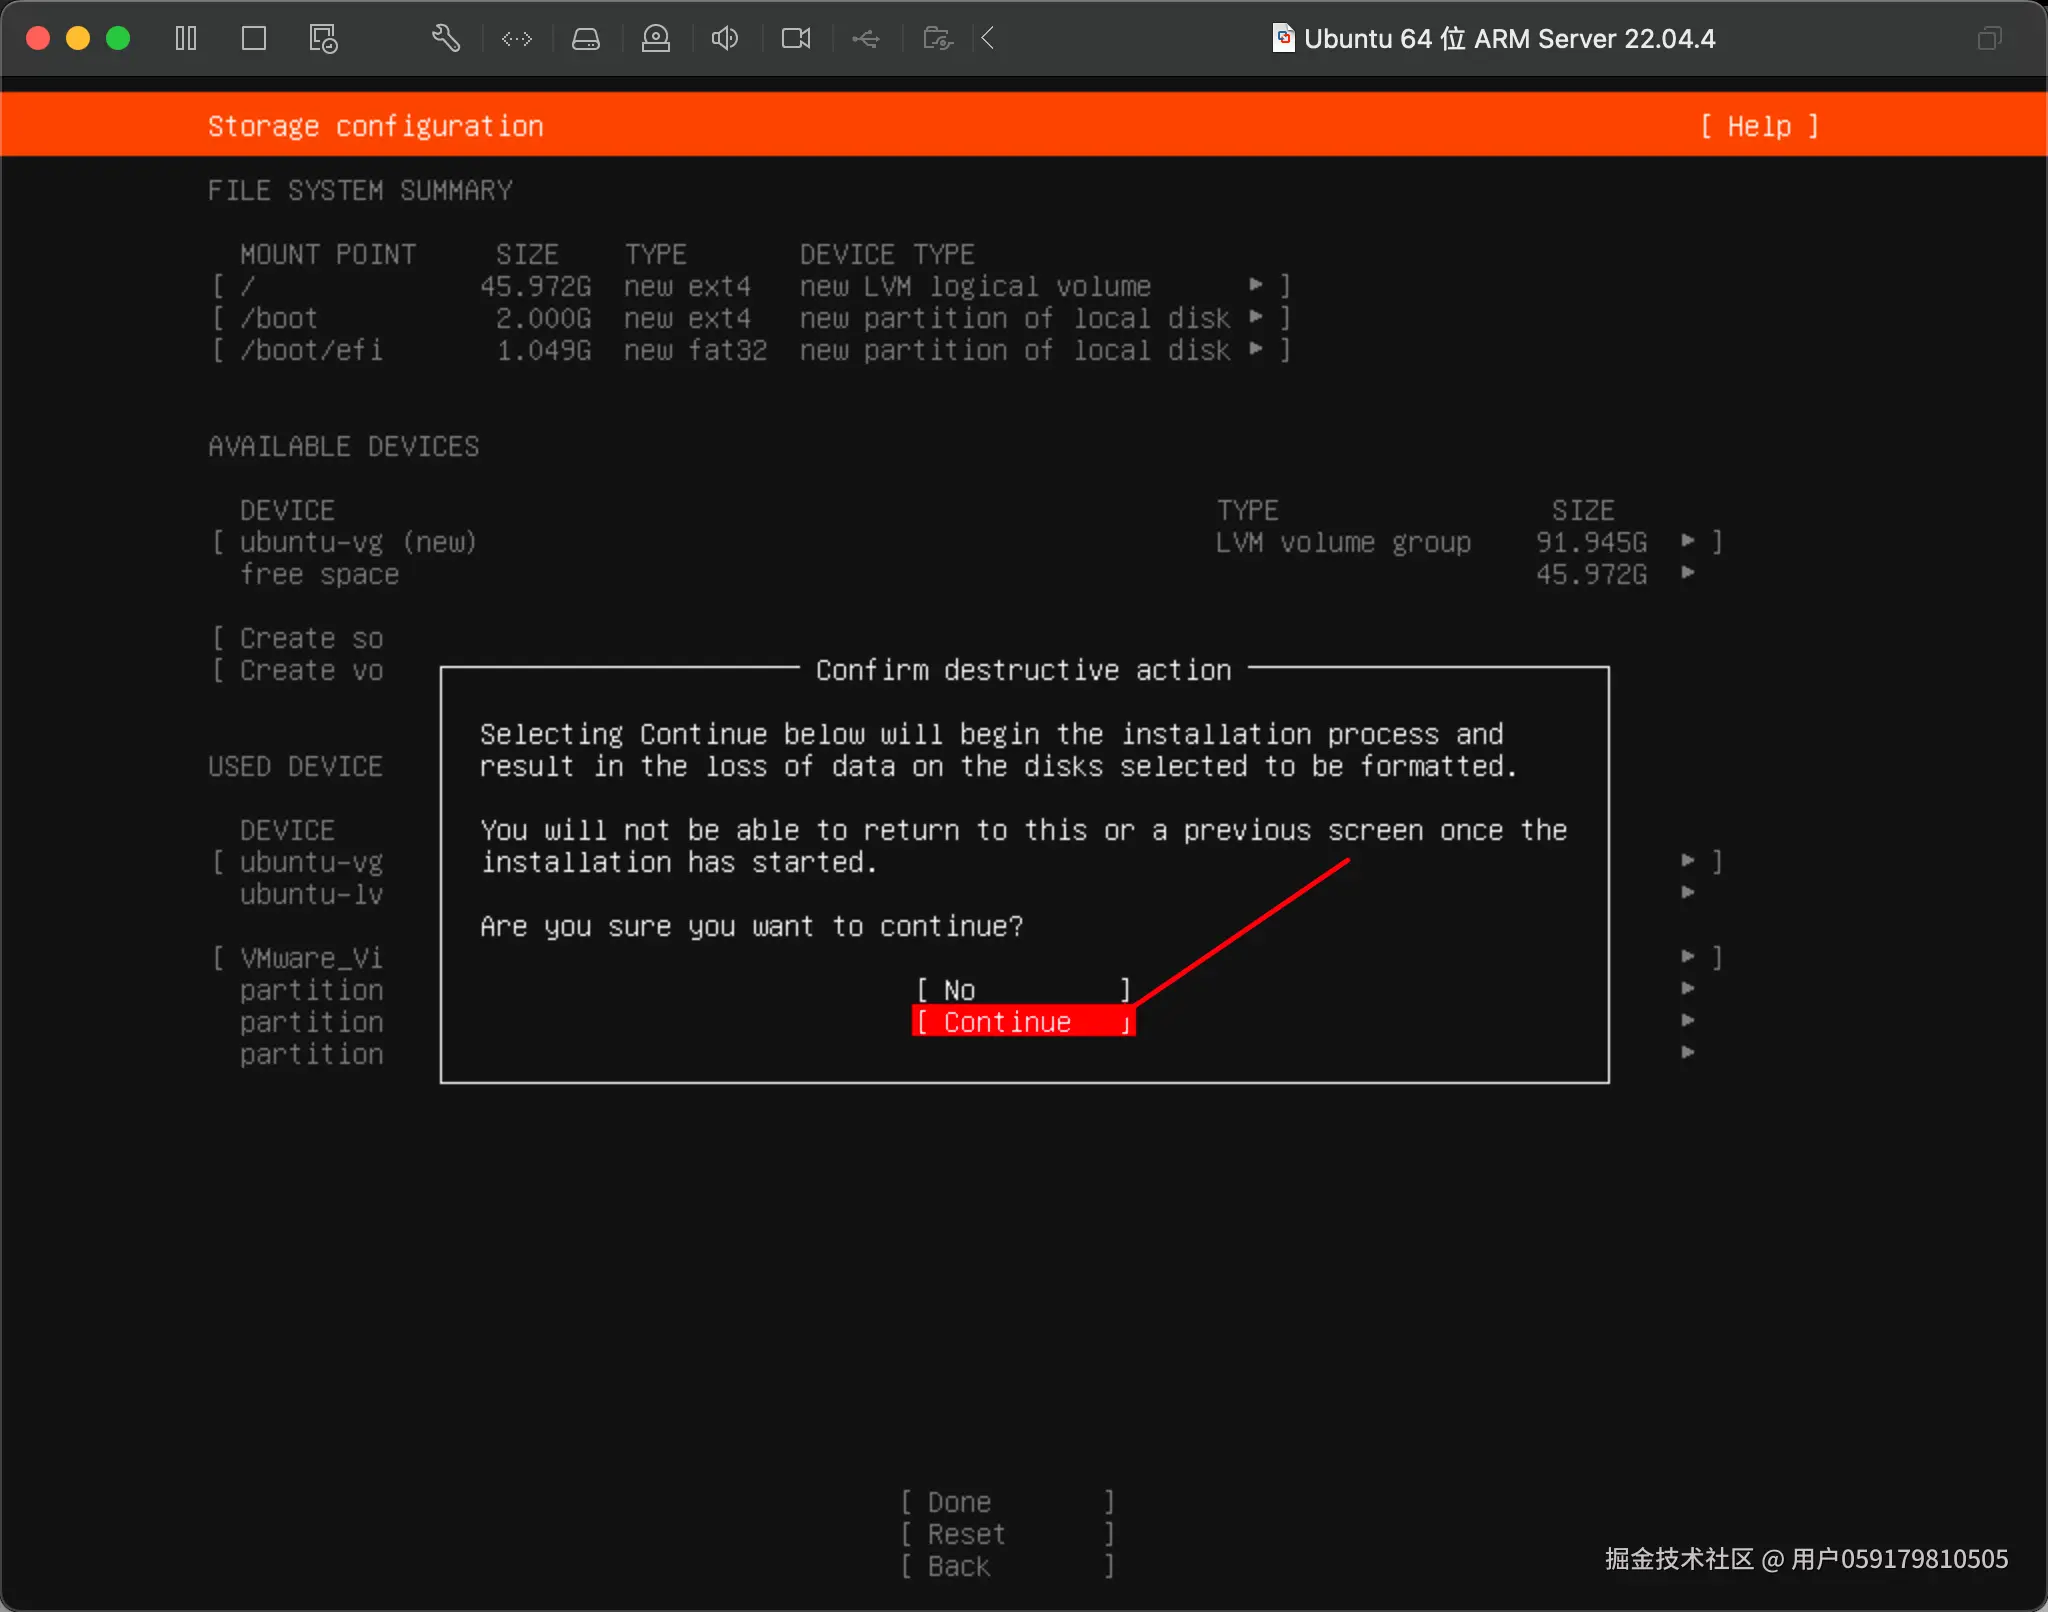Click the shared folders icon
Image resolution: width=2048 pixels, height=1612 pixels.
(937, 39)
